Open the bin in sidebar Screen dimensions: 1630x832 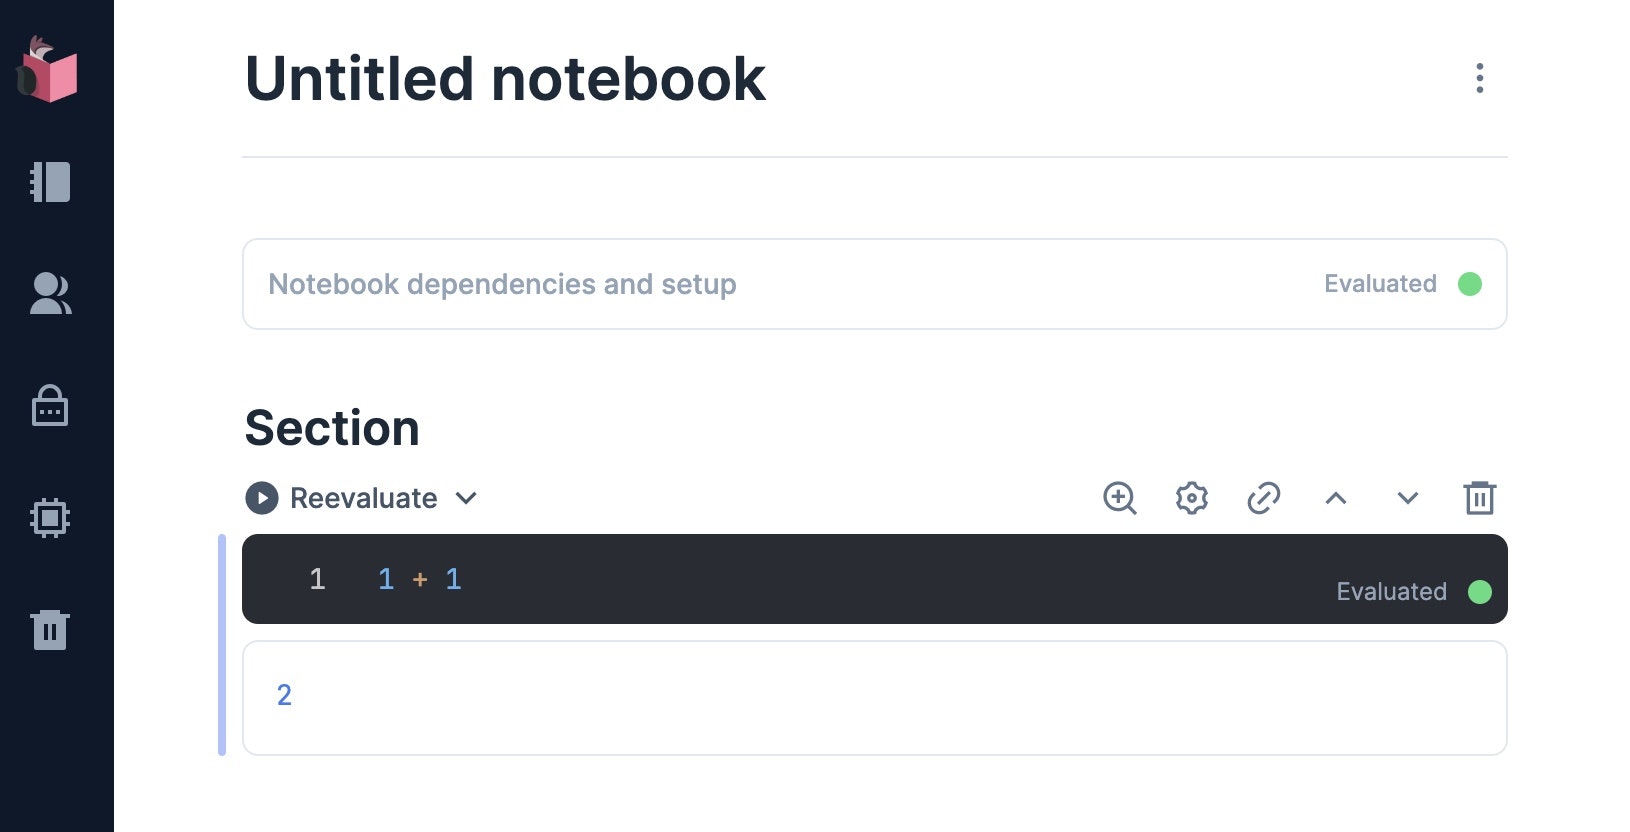[x=50, y=630]
